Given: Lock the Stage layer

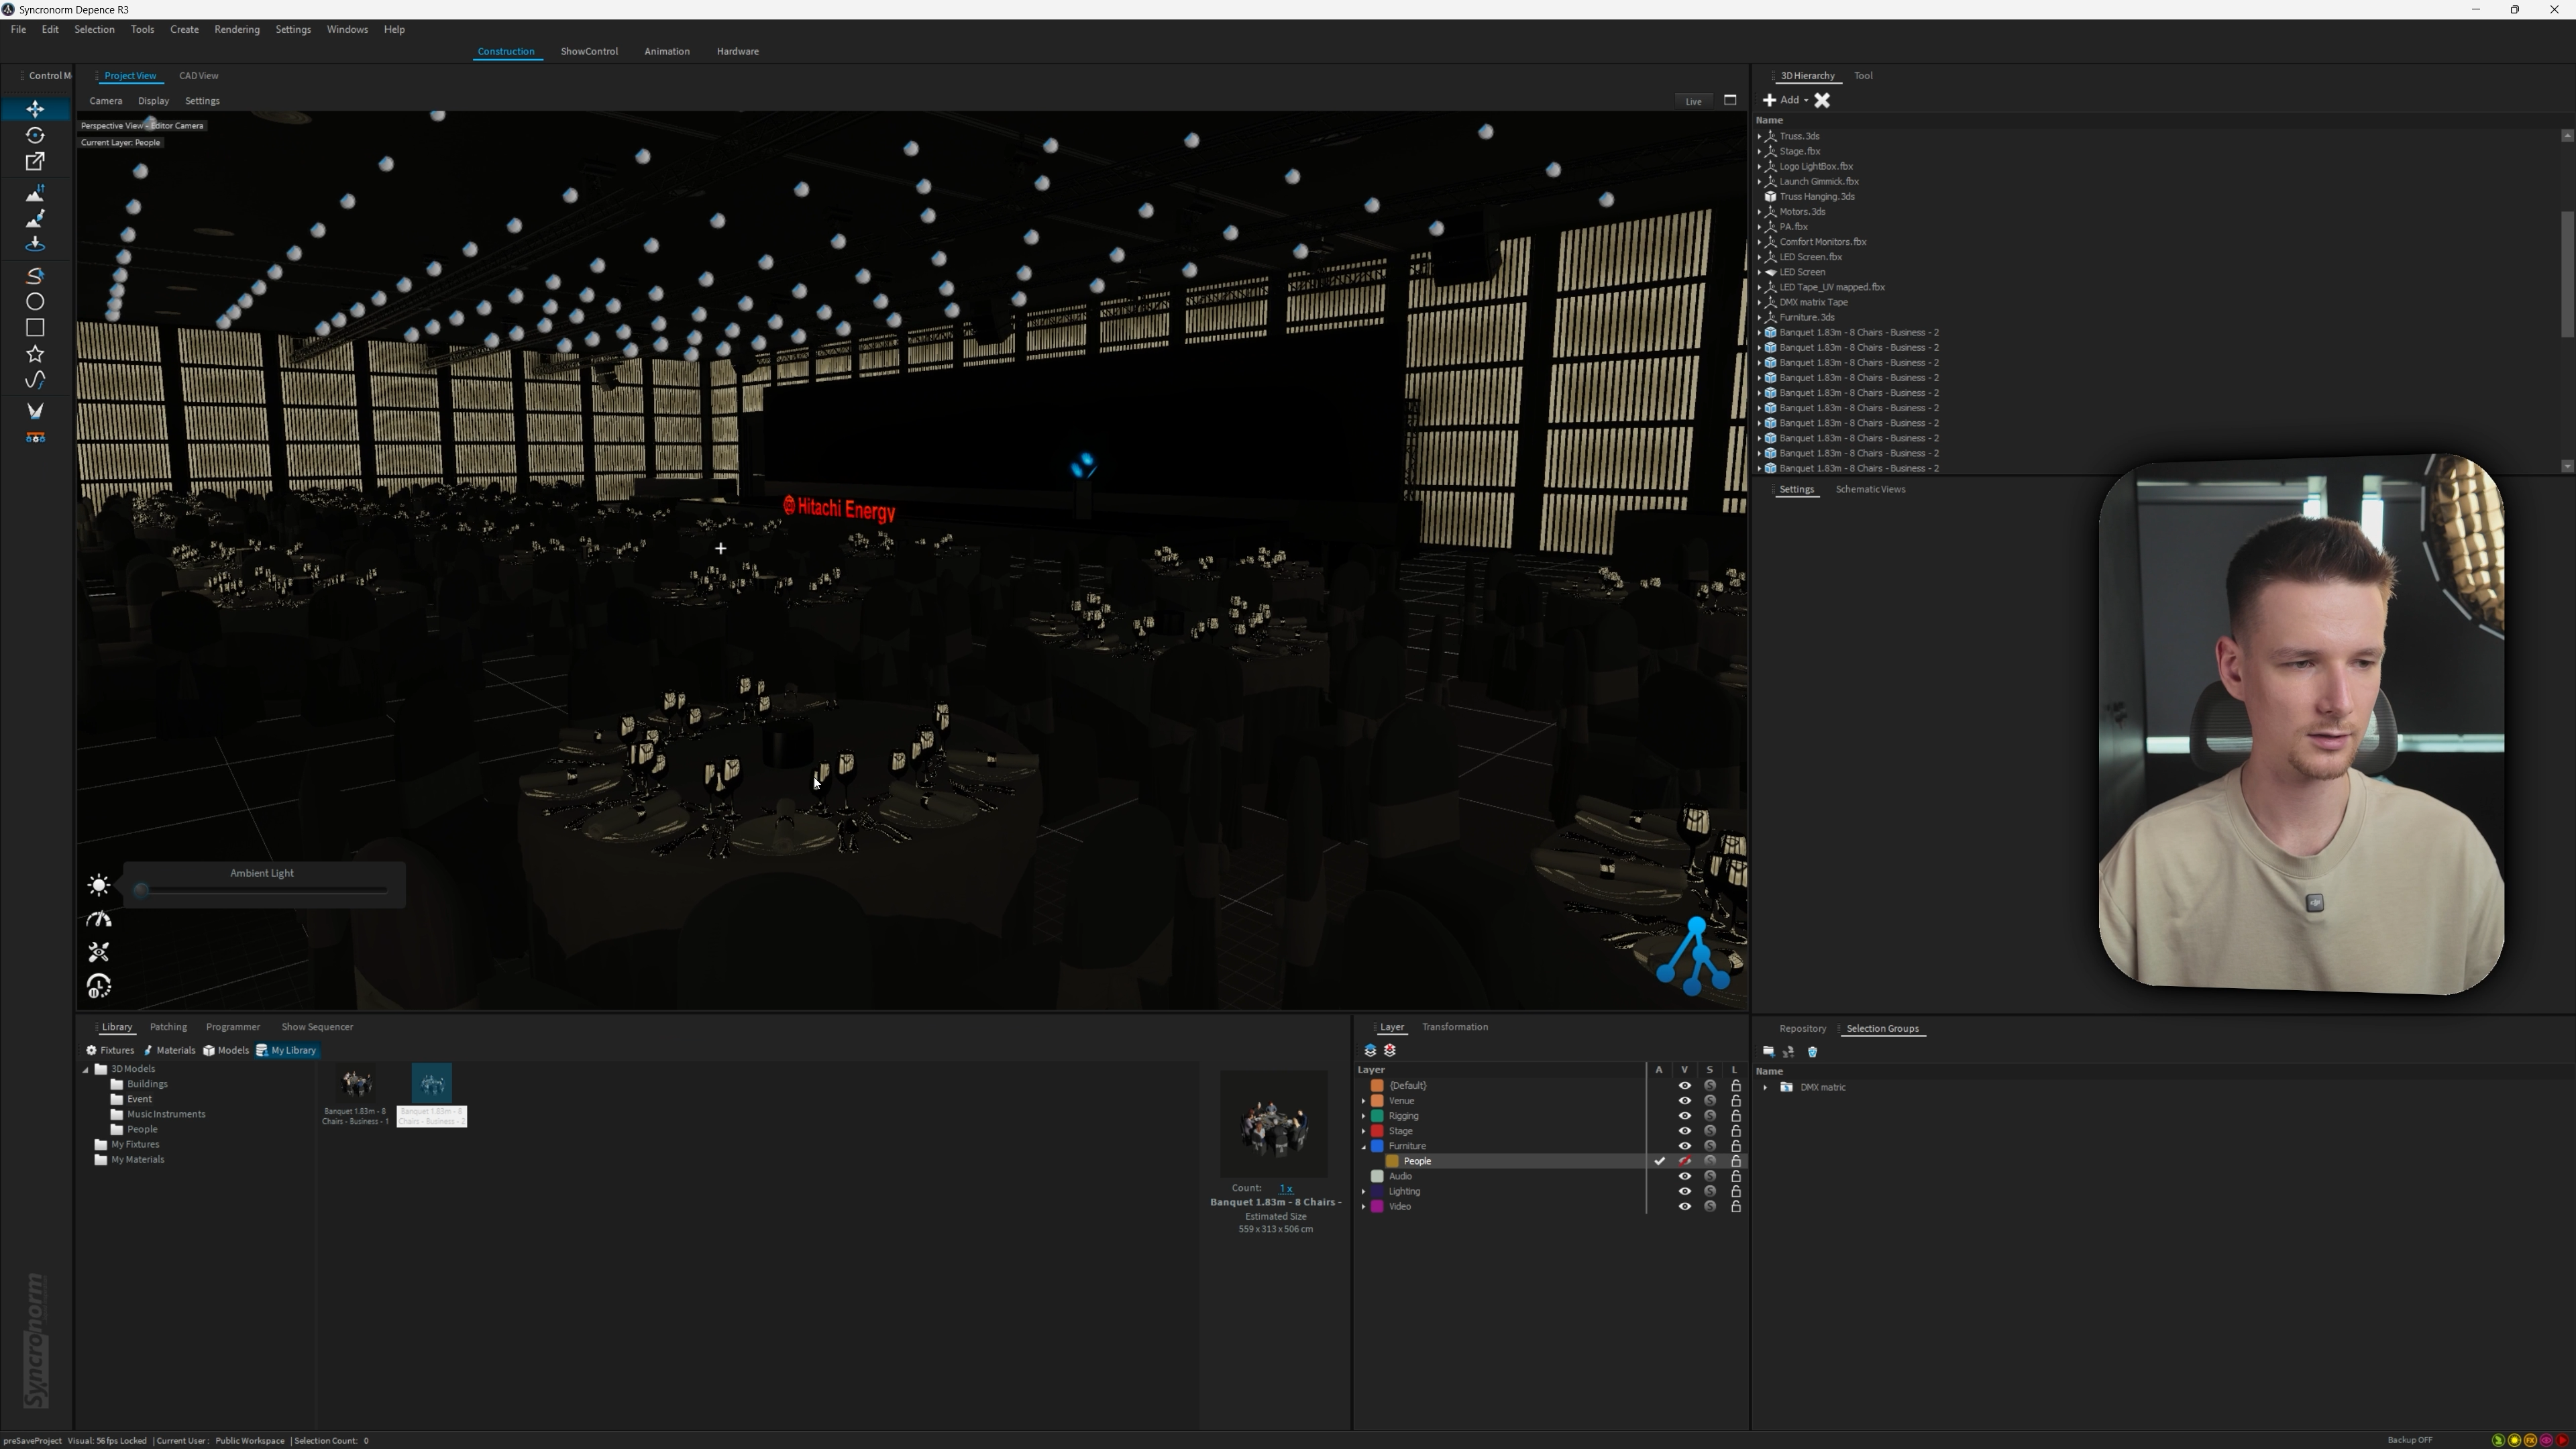Looking at the screenshot, I should (x=1736, y=1131).
